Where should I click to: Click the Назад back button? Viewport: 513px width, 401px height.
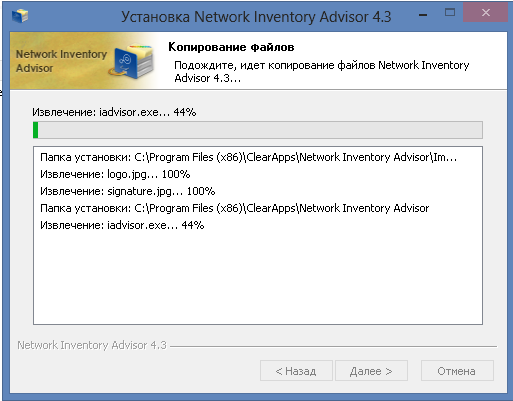click(x=296, y=371)
